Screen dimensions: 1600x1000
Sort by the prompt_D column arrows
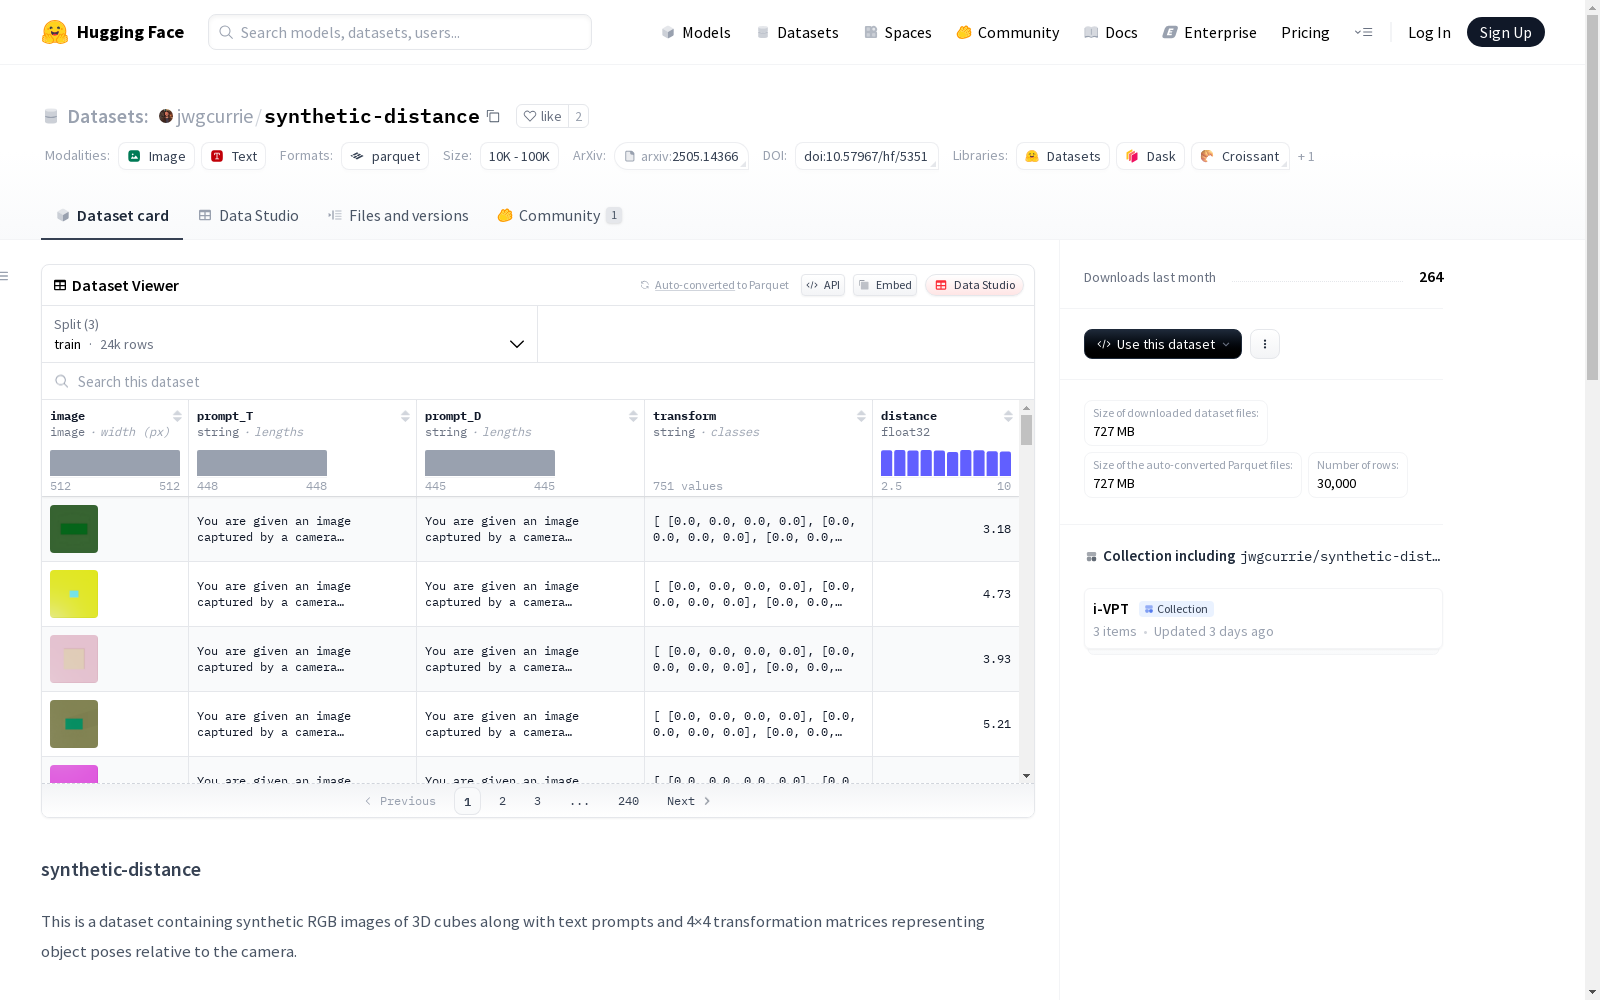633,416
